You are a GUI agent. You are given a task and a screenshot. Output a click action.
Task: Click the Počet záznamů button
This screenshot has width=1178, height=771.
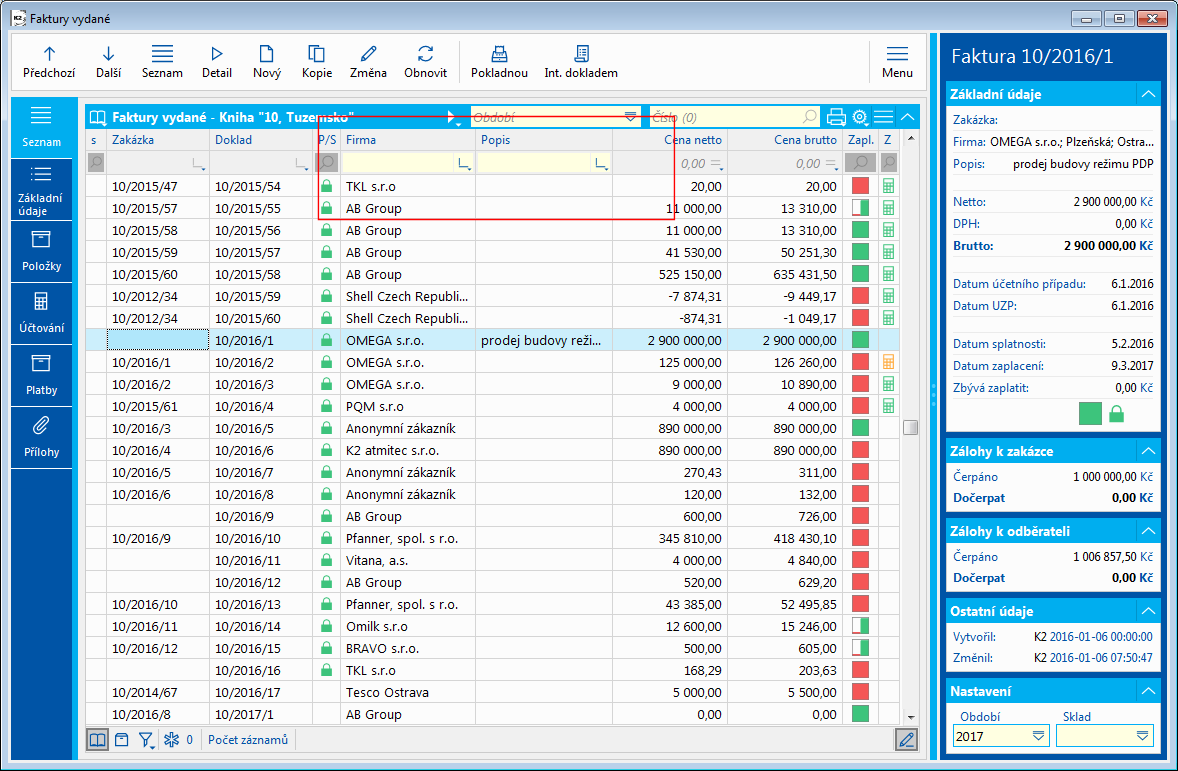(248, 740)
